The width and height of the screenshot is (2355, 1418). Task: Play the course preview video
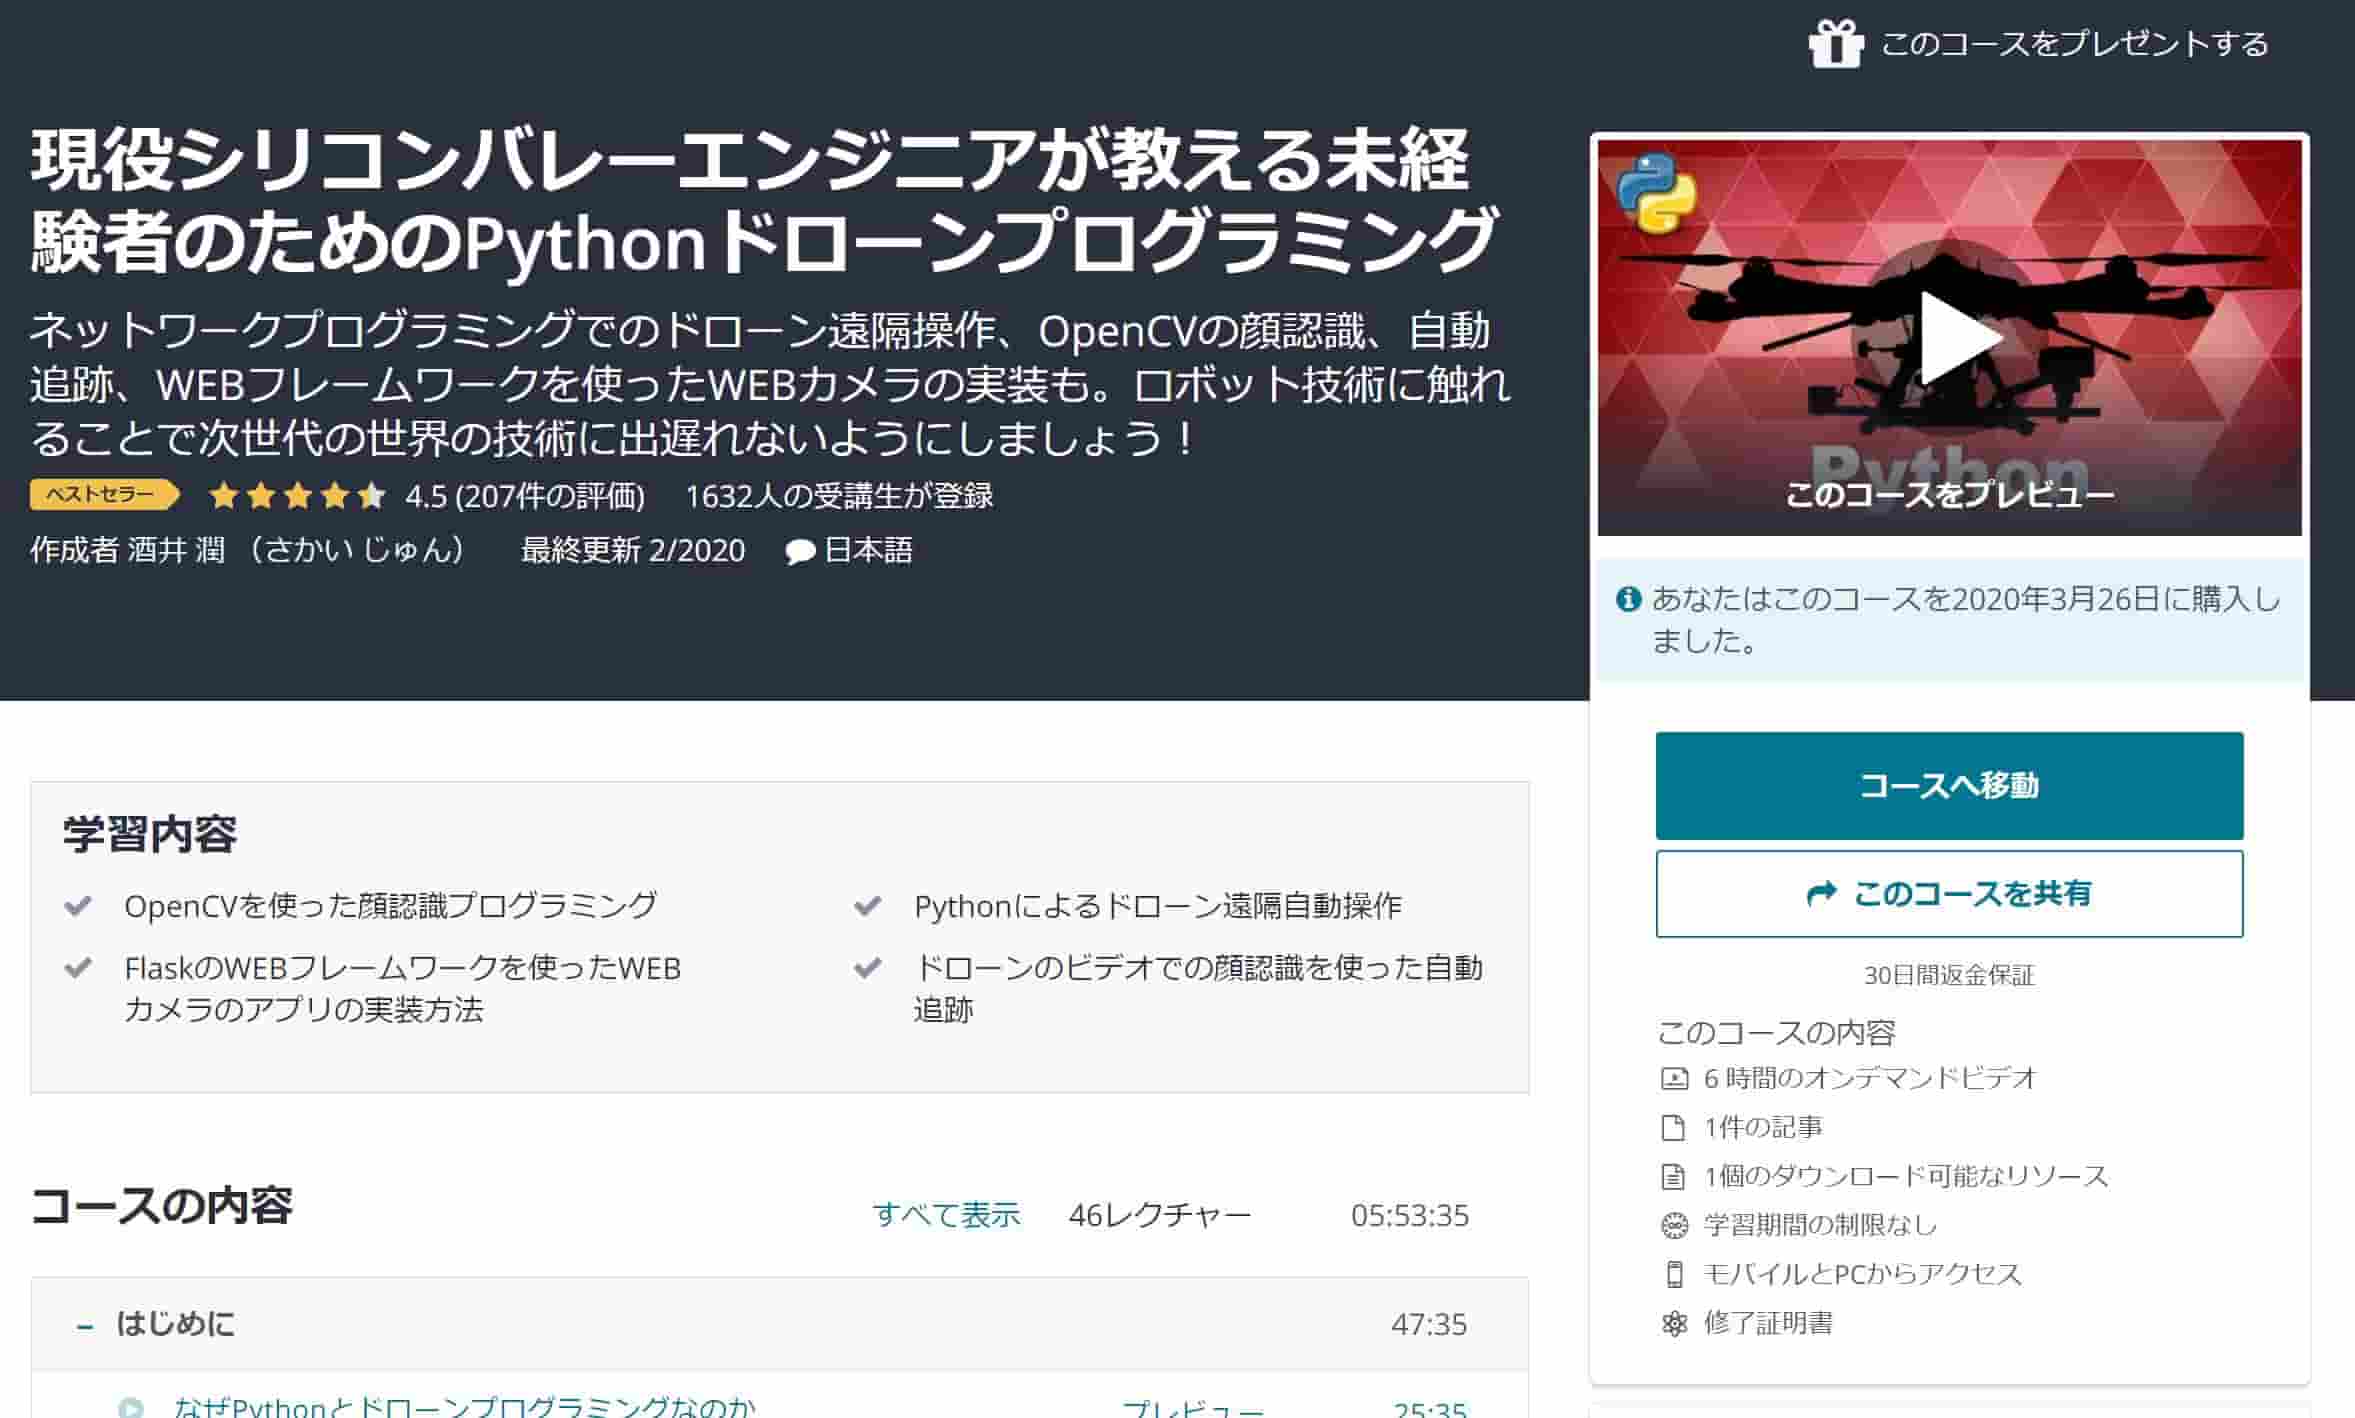pos(1960,338)
